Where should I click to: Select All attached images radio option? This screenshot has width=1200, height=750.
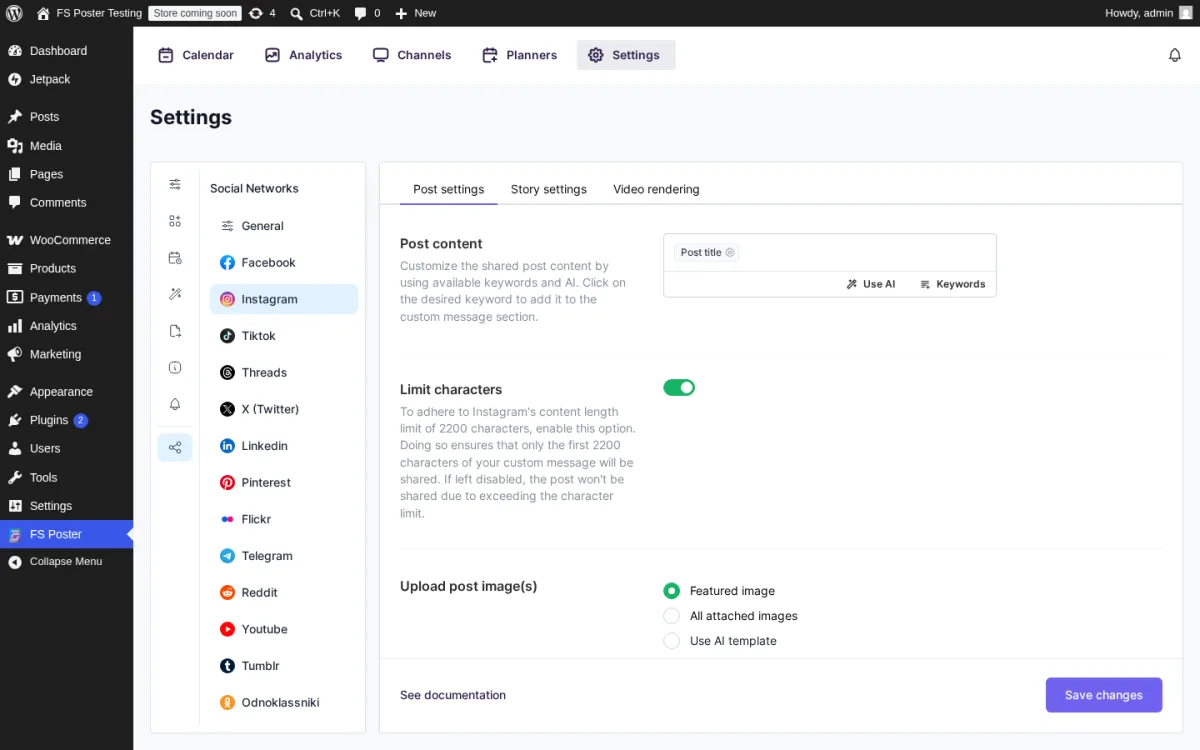coord(671,616)
